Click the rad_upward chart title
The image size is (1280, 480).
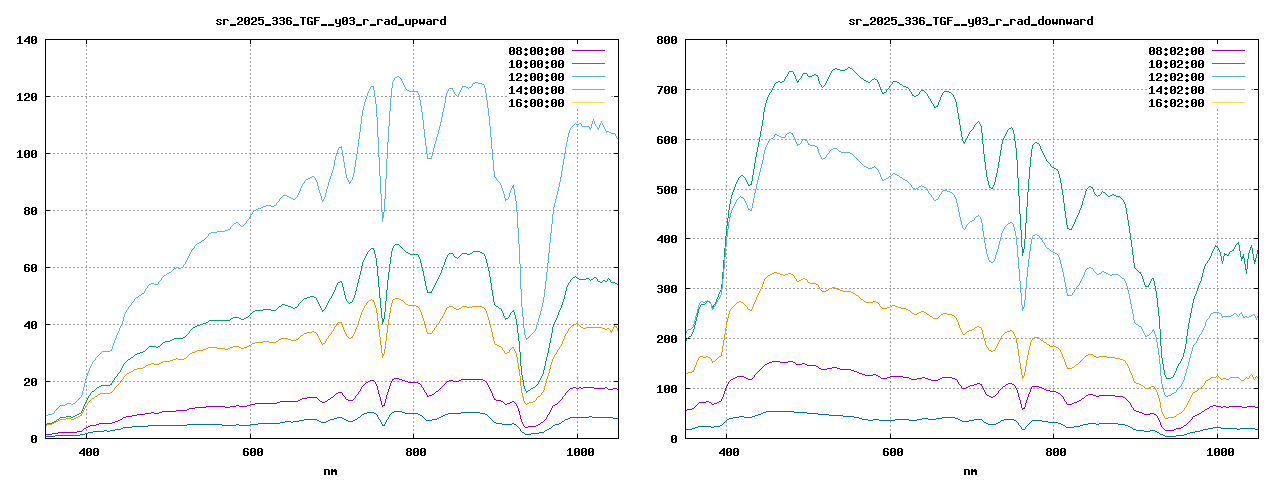tap(331, 21)
